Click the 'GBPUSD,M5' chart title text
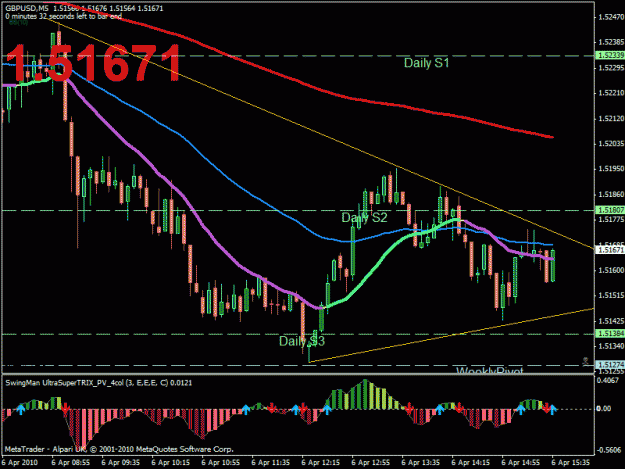This screenshot has width=625, height=469. tap(27, 8)
